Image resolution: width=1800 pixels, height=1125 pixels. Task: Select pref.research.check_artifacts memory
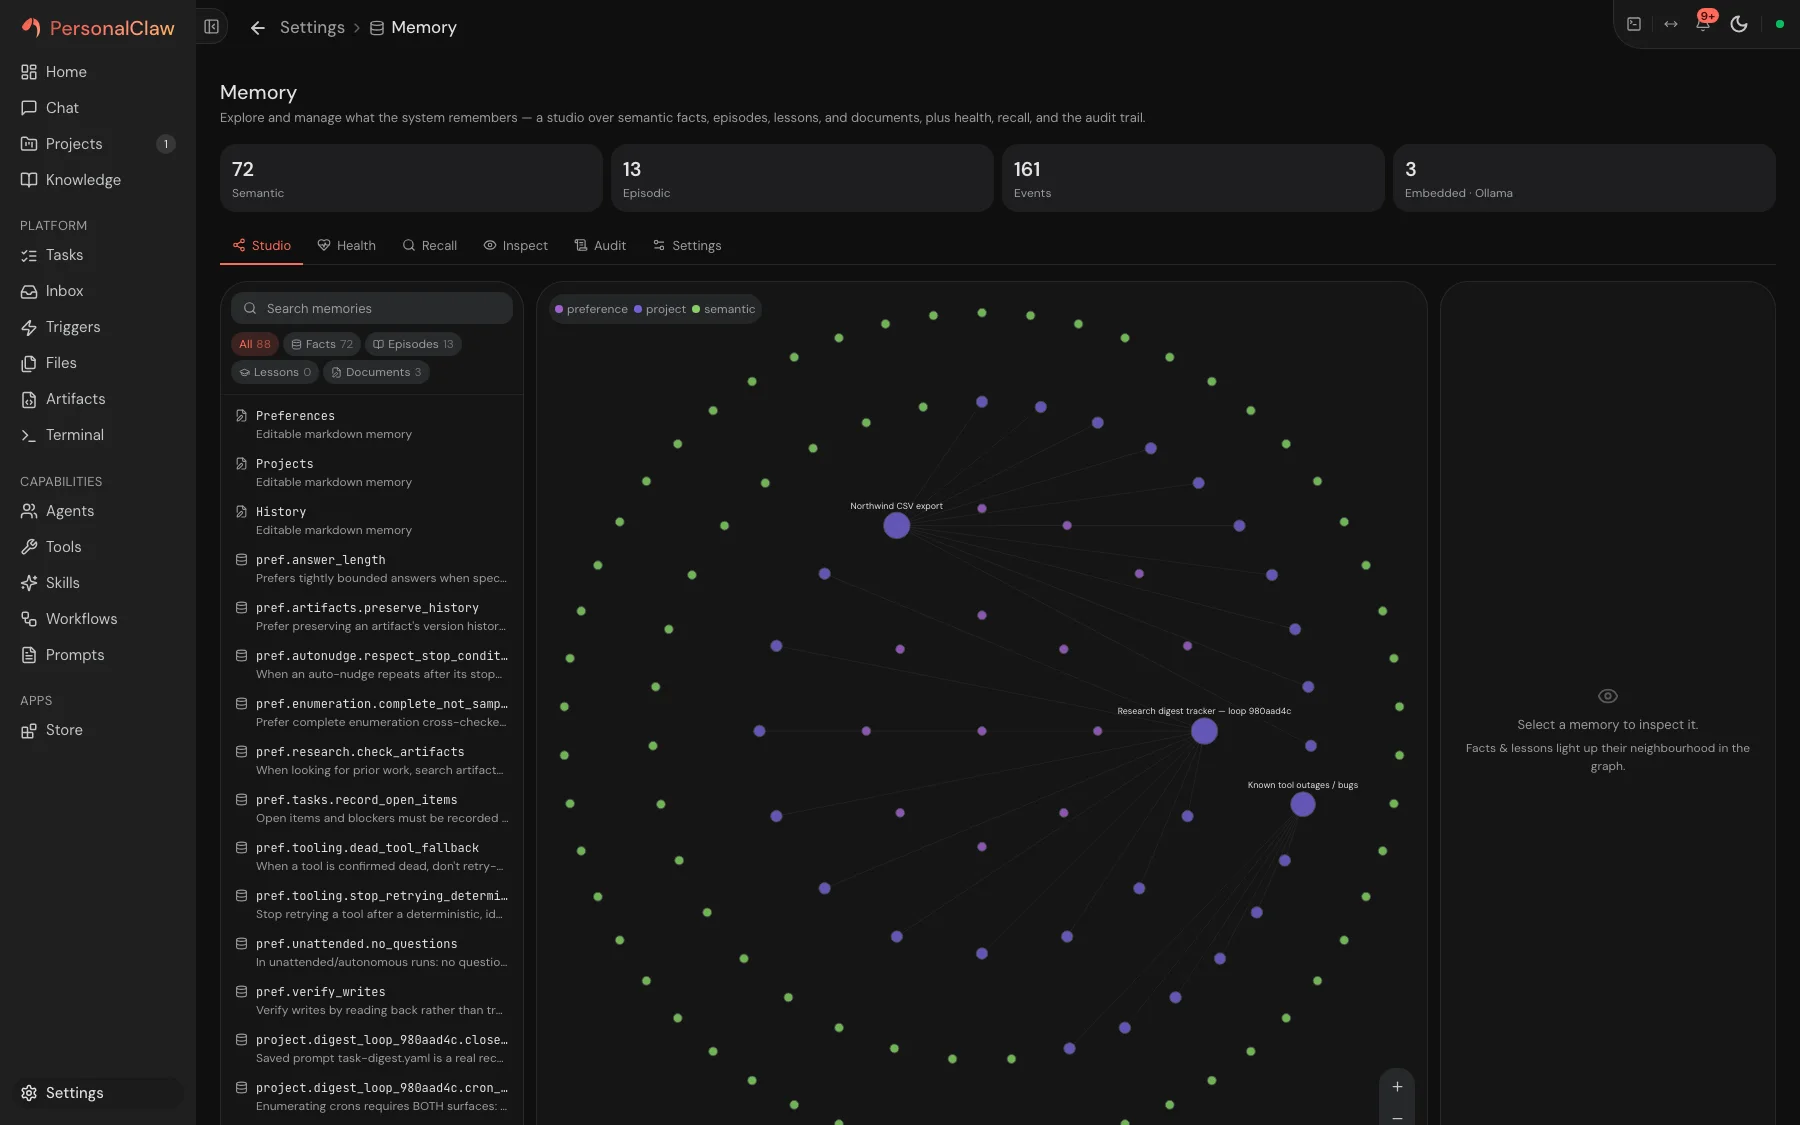click(372, 760)
